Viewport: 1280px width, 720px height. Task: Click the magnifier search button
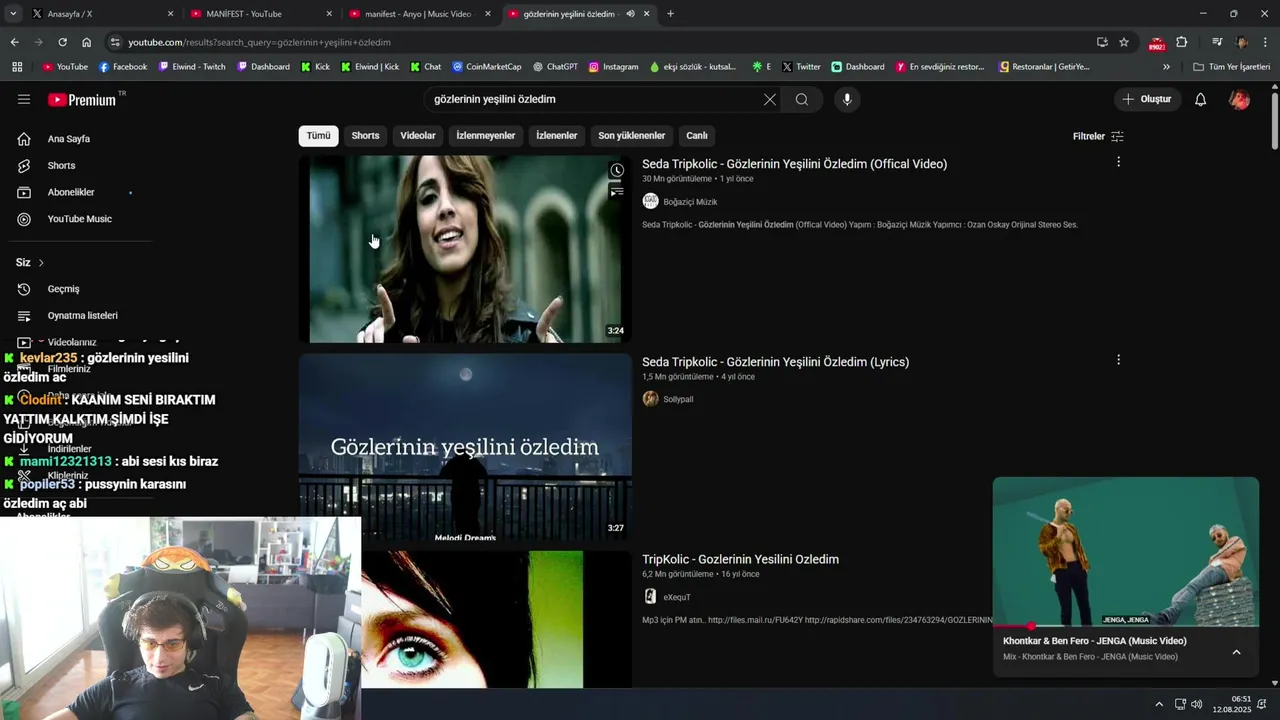coord(802,99)
